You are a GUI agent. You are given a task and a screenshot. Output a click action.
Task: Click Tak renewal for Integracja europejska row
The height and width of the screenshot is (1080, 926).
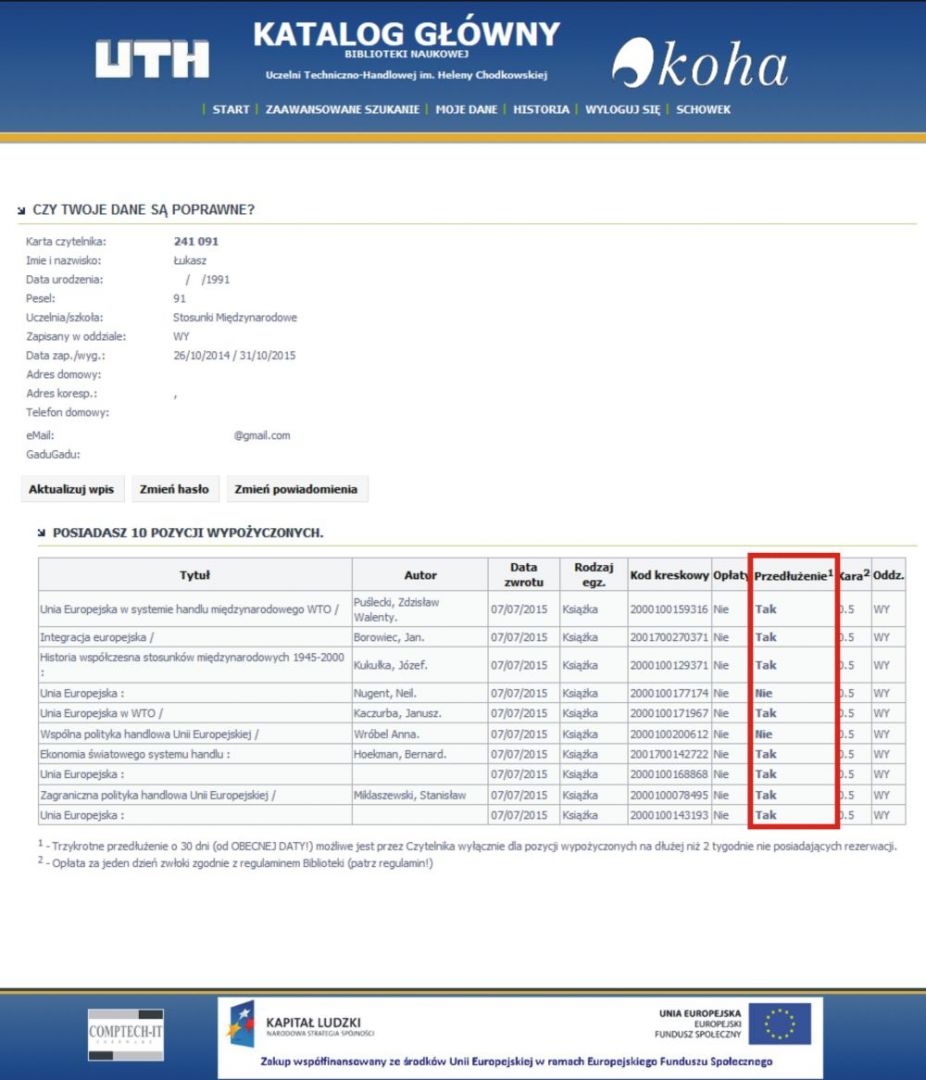[765, 638]
